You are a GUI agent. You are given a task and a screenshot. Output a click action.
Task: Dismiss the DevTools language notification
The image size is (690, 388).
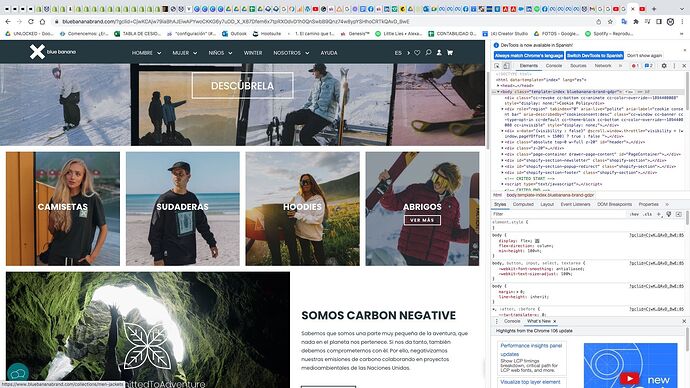pos(685,50)
